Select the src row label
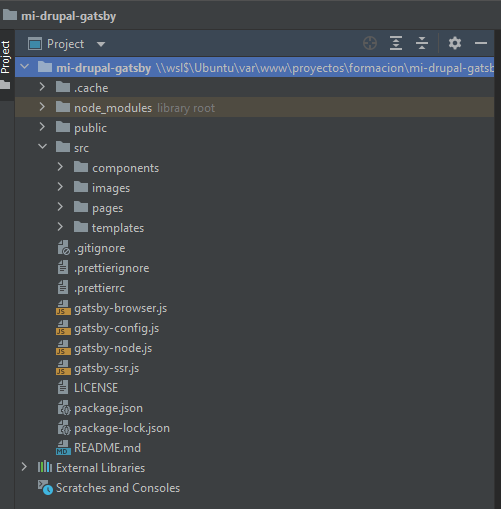Screen dimensions: 501x509 point(81,148)
